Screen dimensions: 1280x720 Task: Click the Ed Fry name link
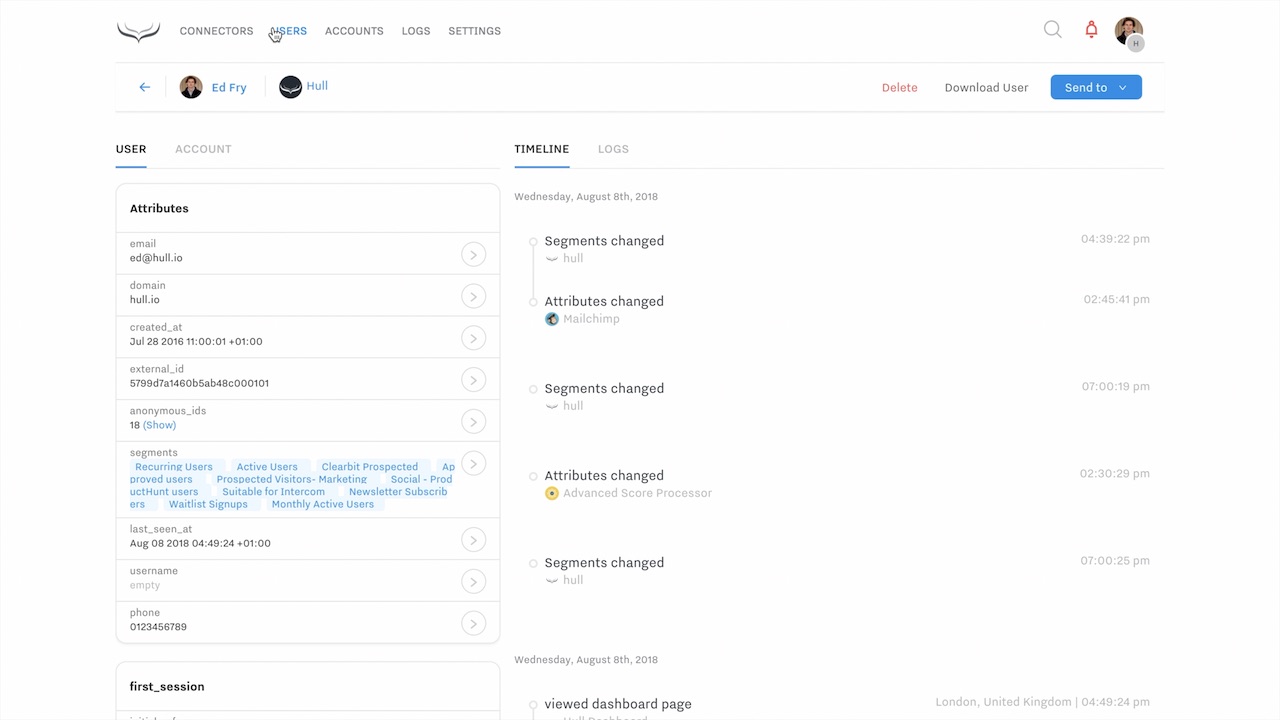[229, 88]
